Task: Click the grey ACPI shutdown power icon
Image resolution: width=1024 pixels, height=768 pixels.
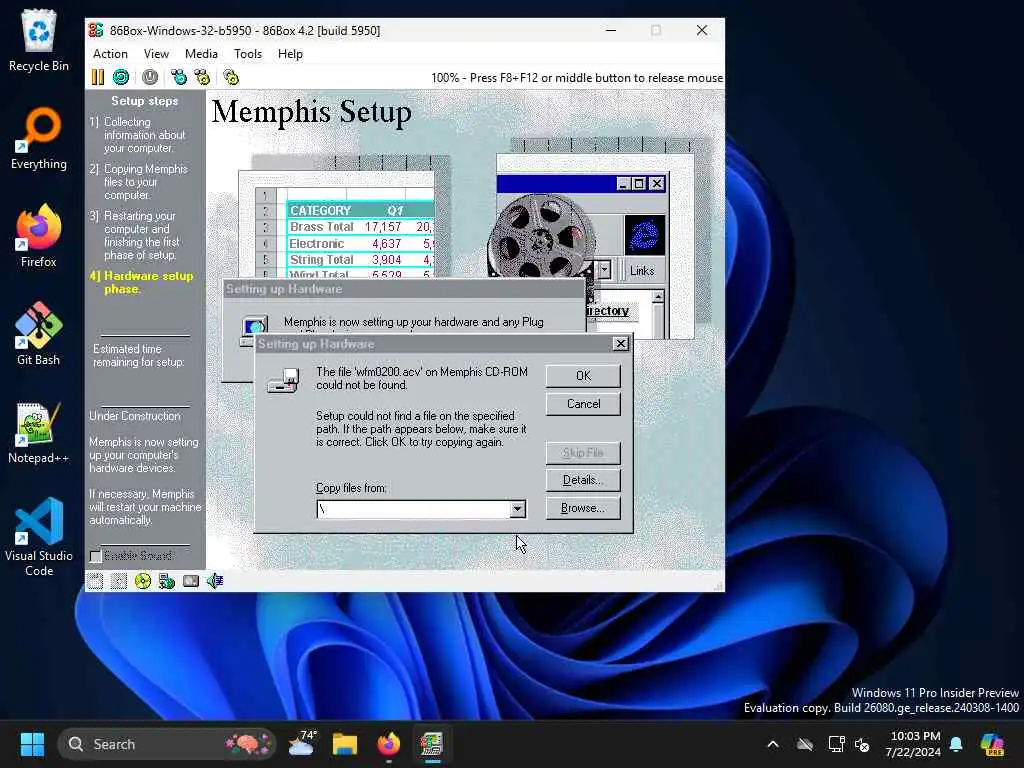Action: pyautogui.click(x=150, y=77)
